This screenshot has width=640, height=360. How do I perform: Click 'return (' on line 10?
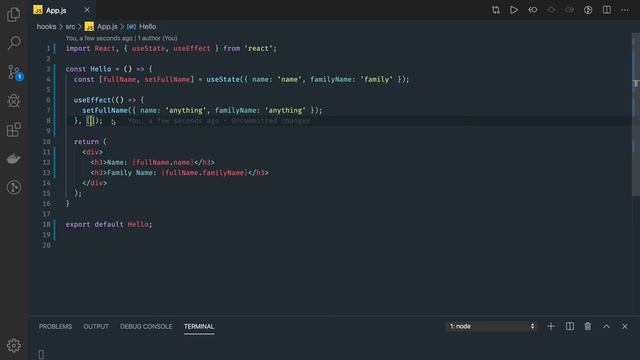pyautogui.click(x=90, y=142)
